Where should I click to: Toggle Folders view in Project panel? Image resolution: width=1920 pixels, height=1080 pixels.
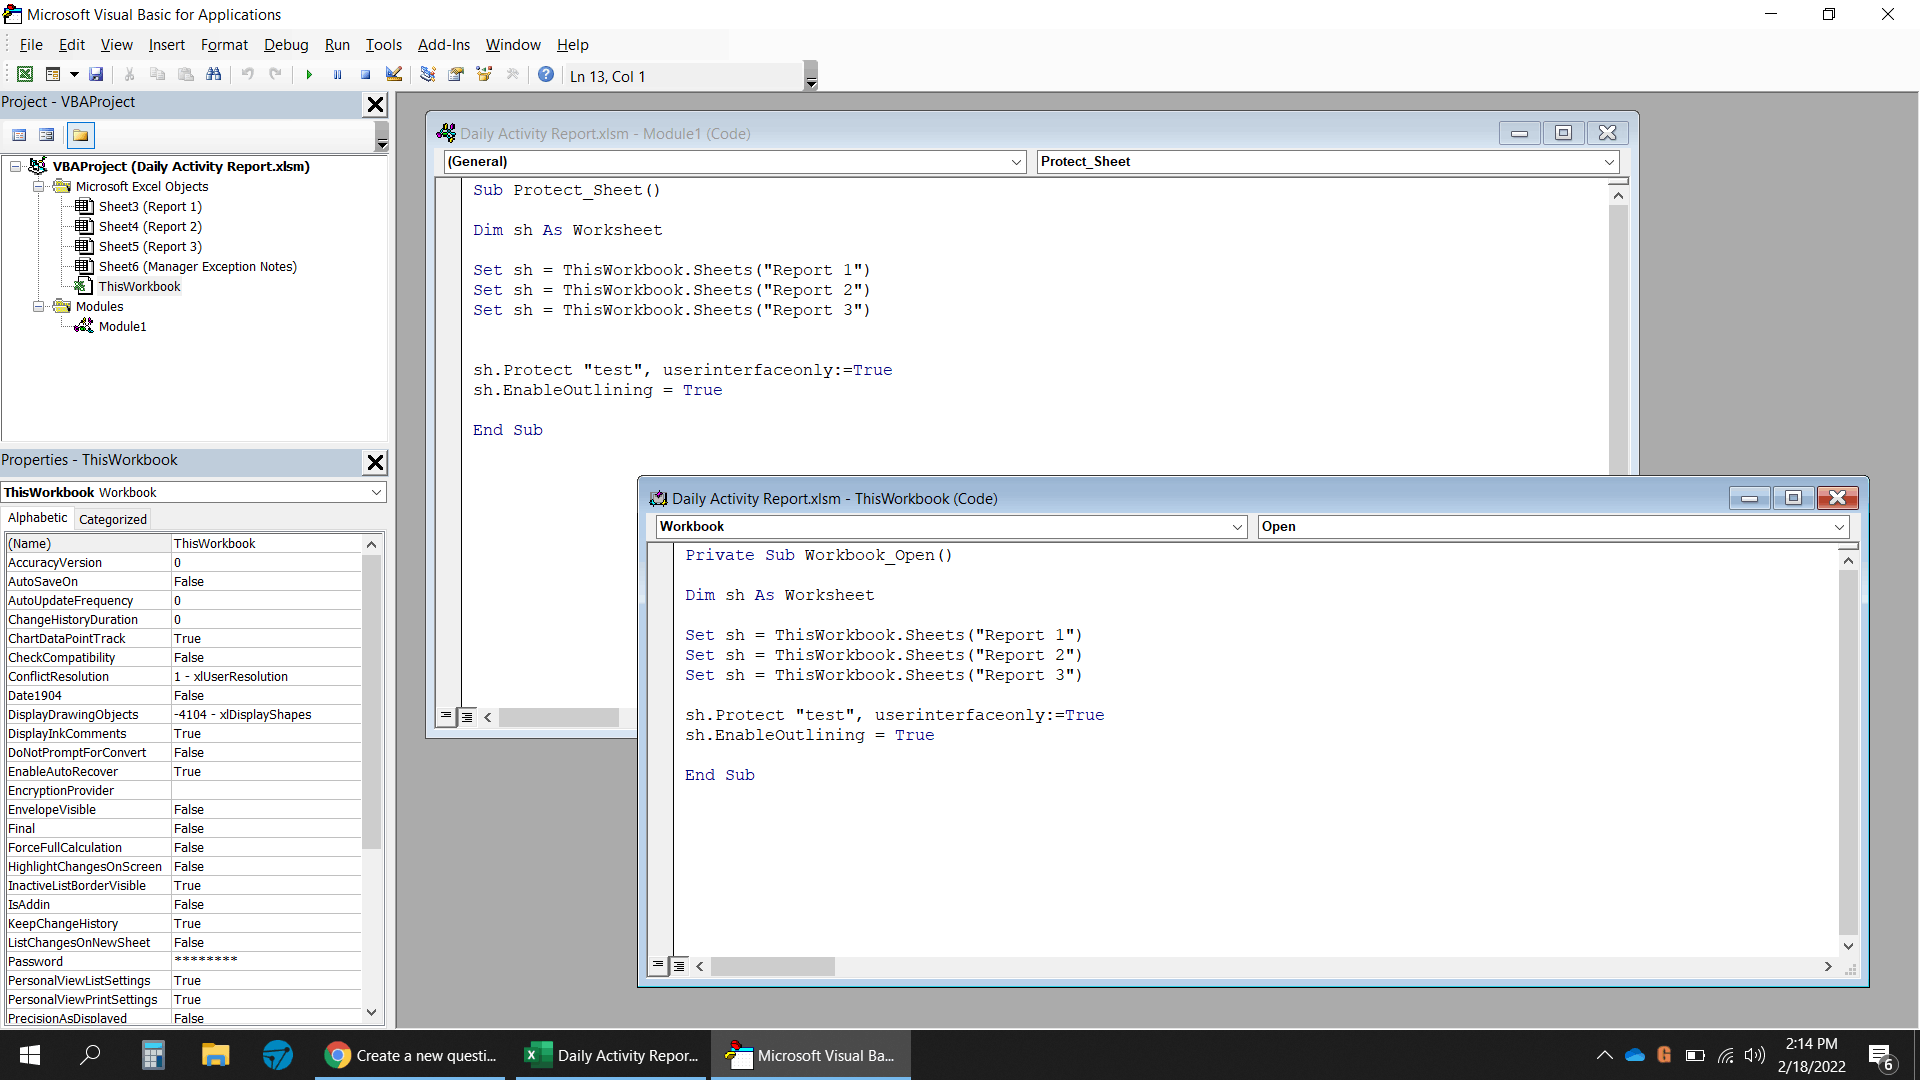80,135
